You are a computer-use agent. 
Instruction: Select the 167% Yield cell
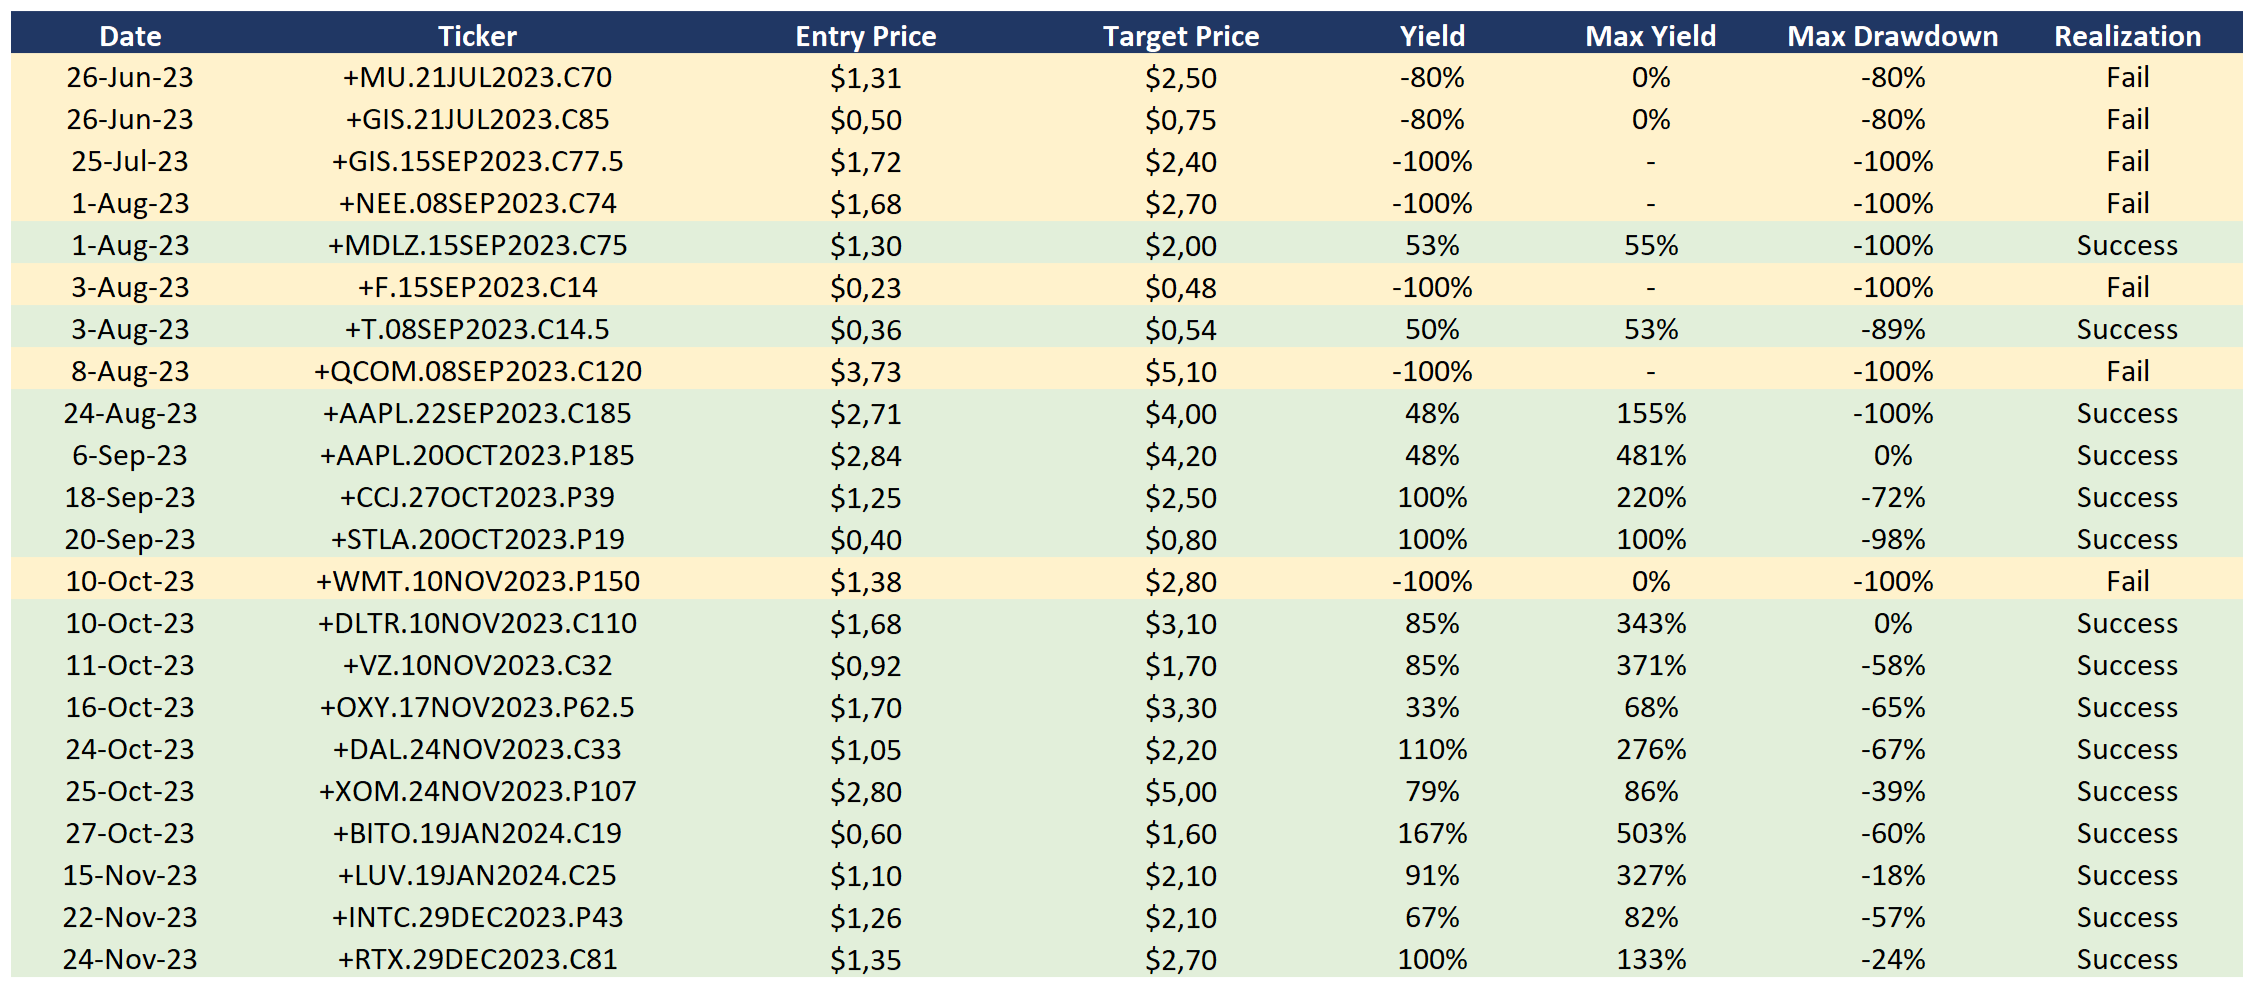[1432, 834]
